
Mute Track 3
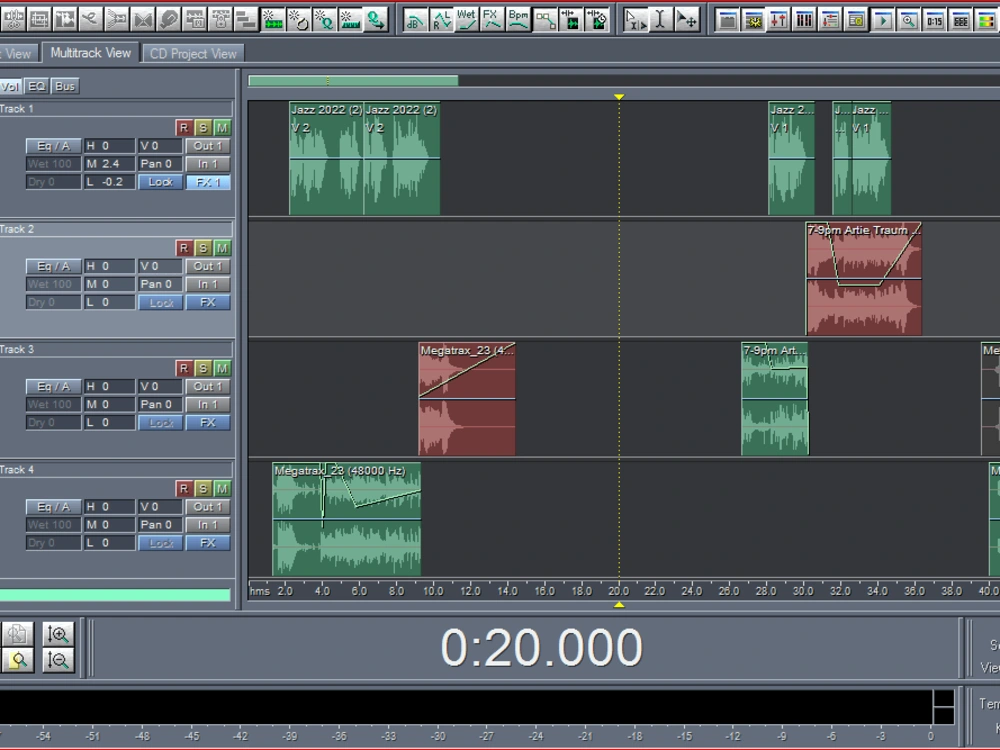click(x=222, y=368)
